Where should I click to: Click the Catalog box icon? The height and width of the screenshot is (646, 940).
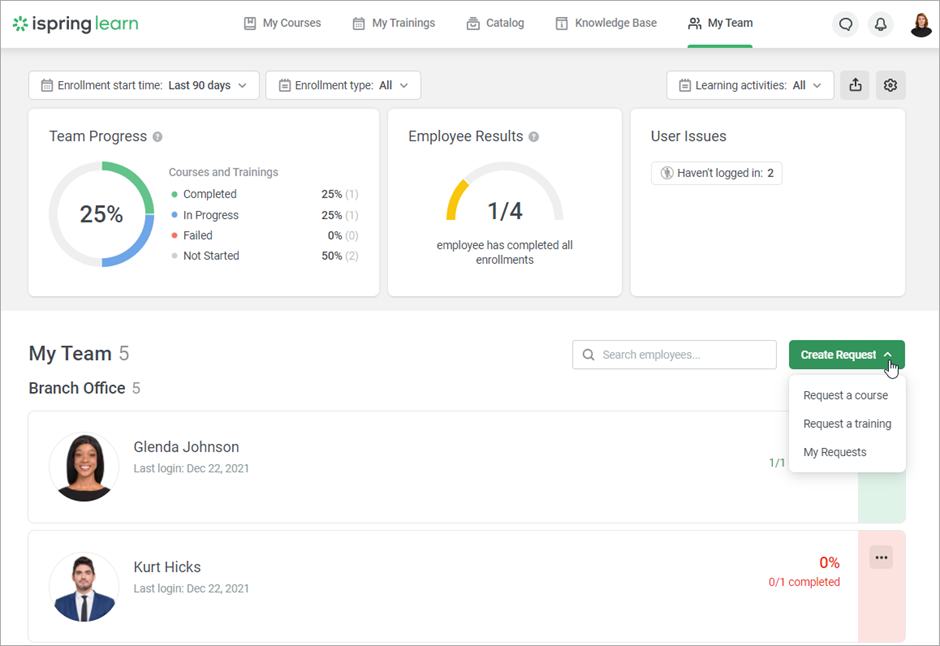tap(473, 23)
